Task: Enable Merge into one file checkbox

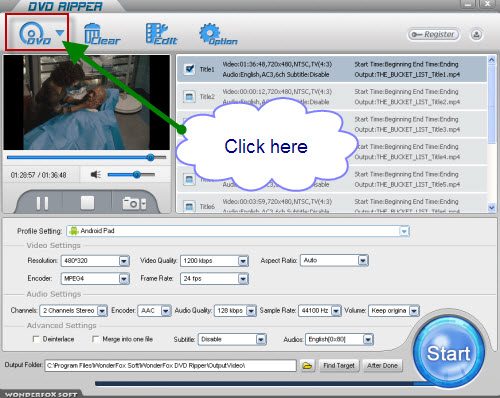Action: click(x=95, y=339)
